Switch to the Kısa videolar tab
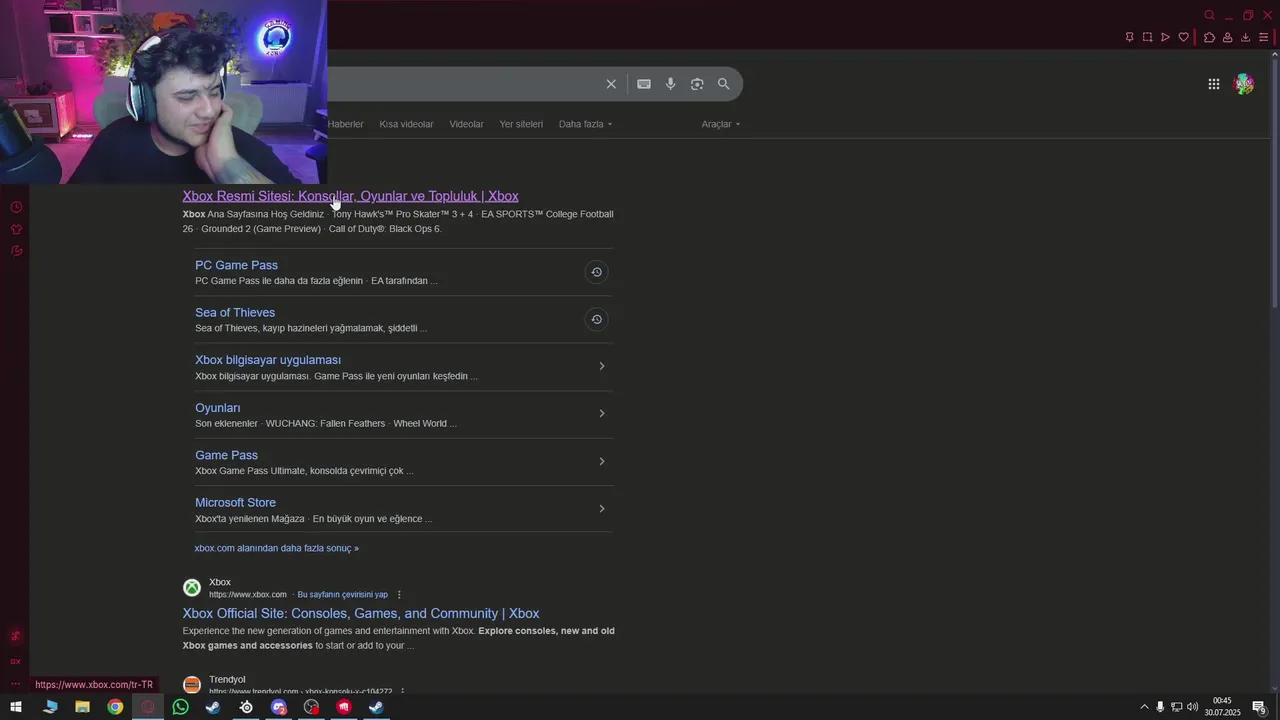Viewport: 1280px width, 720px height. (406, 124)
